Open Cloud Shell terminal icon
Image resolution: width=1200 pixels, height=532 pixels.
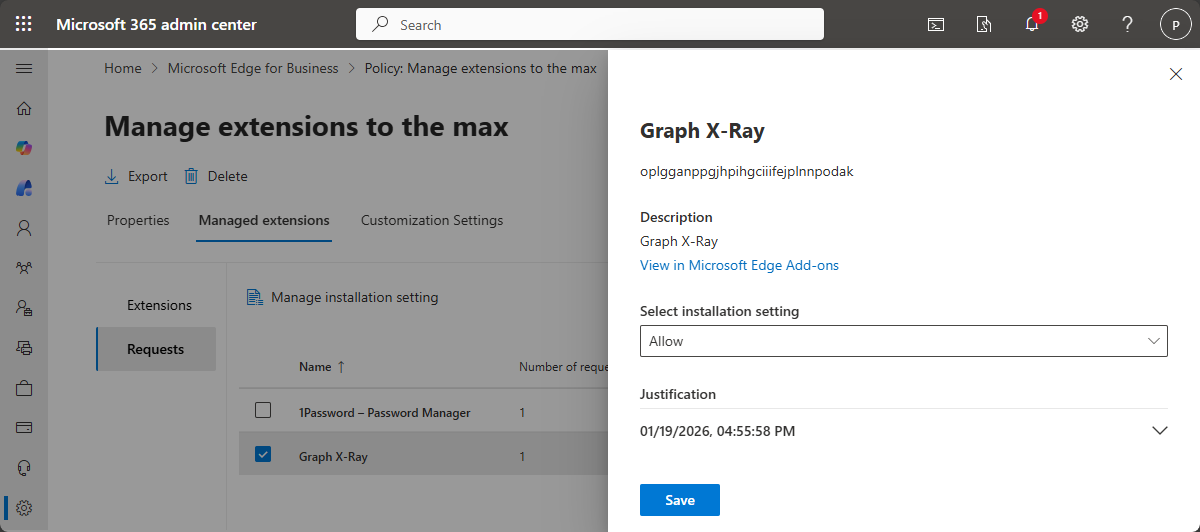(936, 24)
